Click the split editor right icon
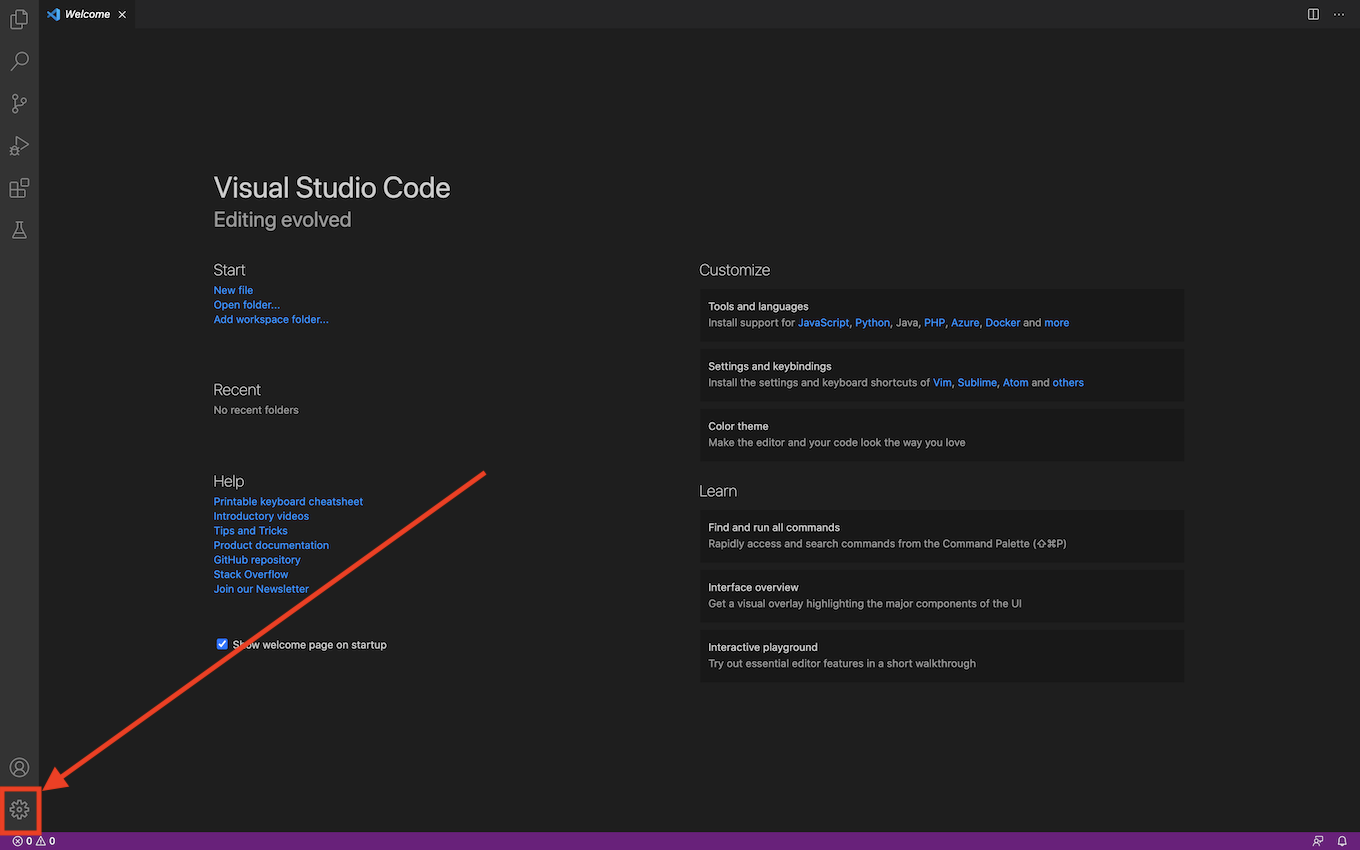 (x=1313, y=14)
